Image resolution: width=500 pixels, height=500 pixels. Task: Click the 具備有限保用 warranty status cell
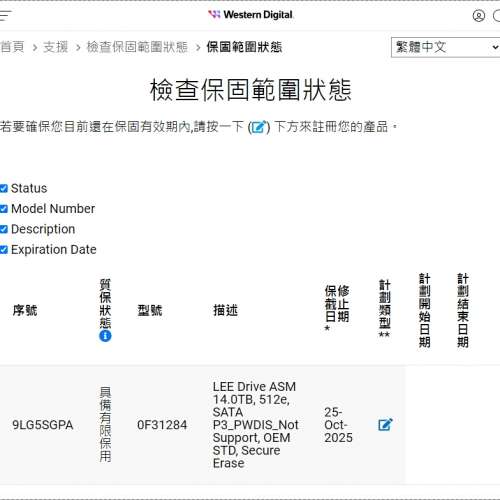pyautogui.click(x=105, y=424)
